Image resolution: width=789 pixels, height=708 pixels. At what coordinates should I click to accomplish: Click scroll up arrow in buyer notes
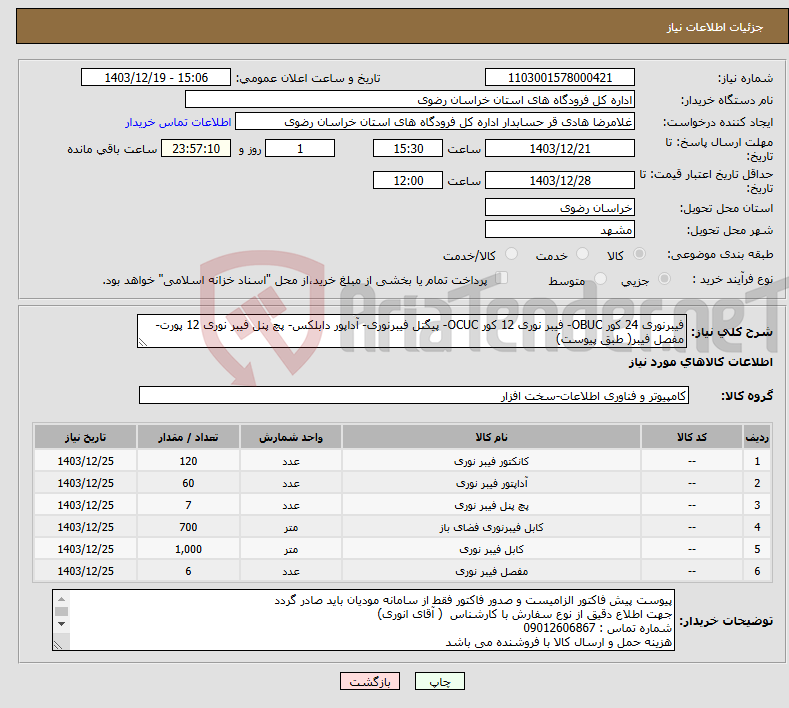tap(61, 599)
